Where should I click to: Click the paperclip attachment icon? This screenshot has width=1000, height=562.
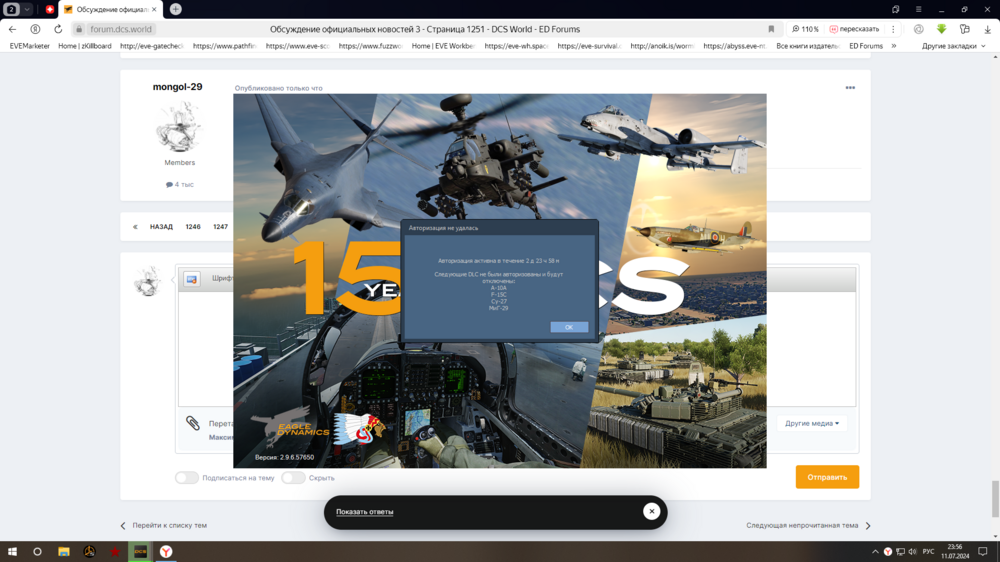click(x=193, y=423)
